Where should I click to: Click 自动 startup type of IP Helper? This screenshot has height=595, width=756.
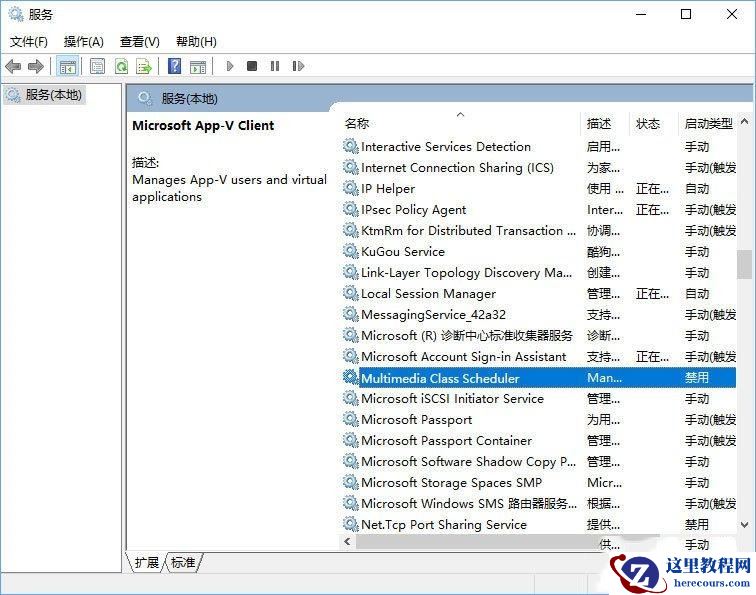click(x=697, y=189)
